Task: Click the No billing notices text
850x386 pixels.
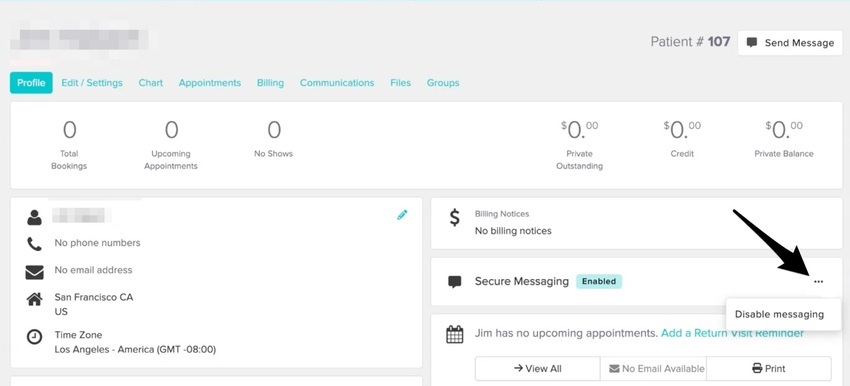Action: tap(513, 231)
